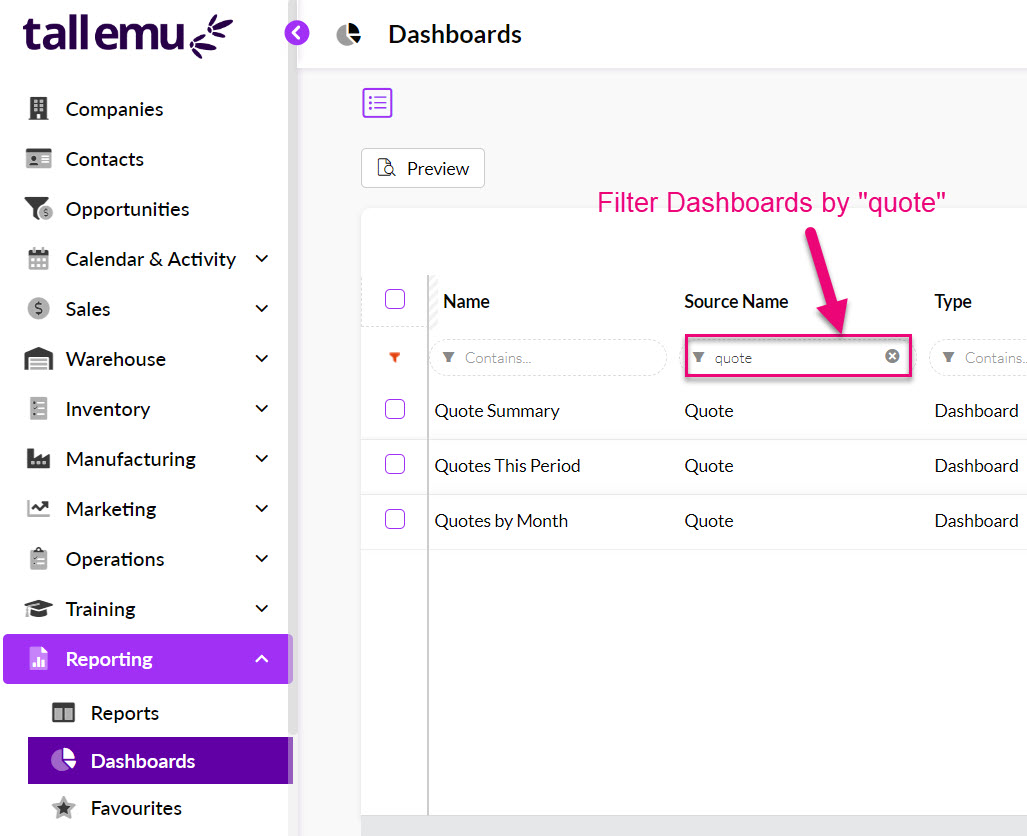This screenshot has width=1027, height=836.
Task: Collapse the sidebar with purple arrow button
Action: (x=297, y=33)
